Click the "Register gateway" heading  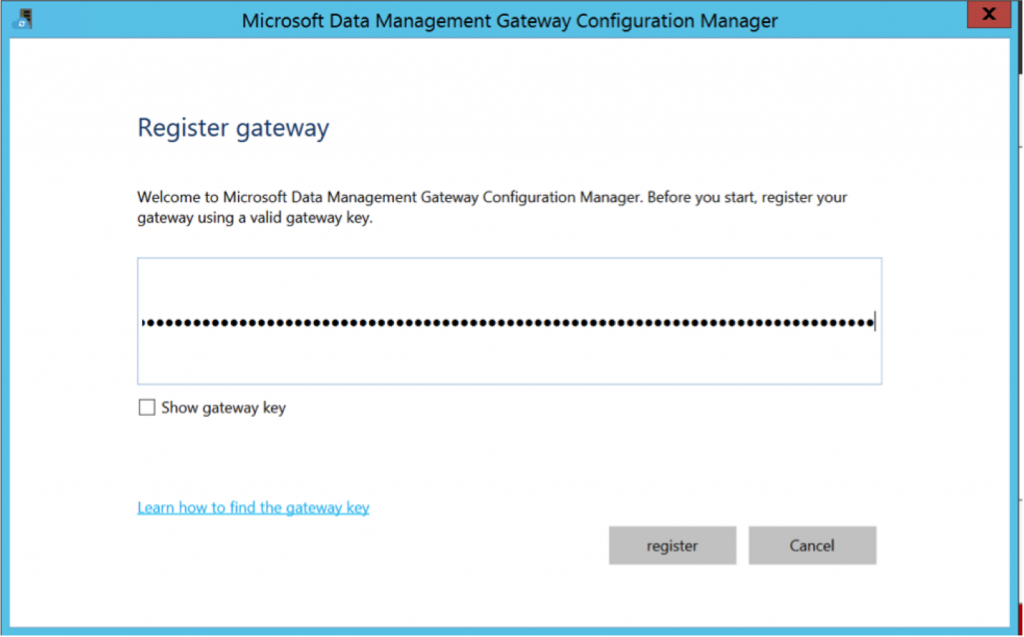tap(233, 128)
